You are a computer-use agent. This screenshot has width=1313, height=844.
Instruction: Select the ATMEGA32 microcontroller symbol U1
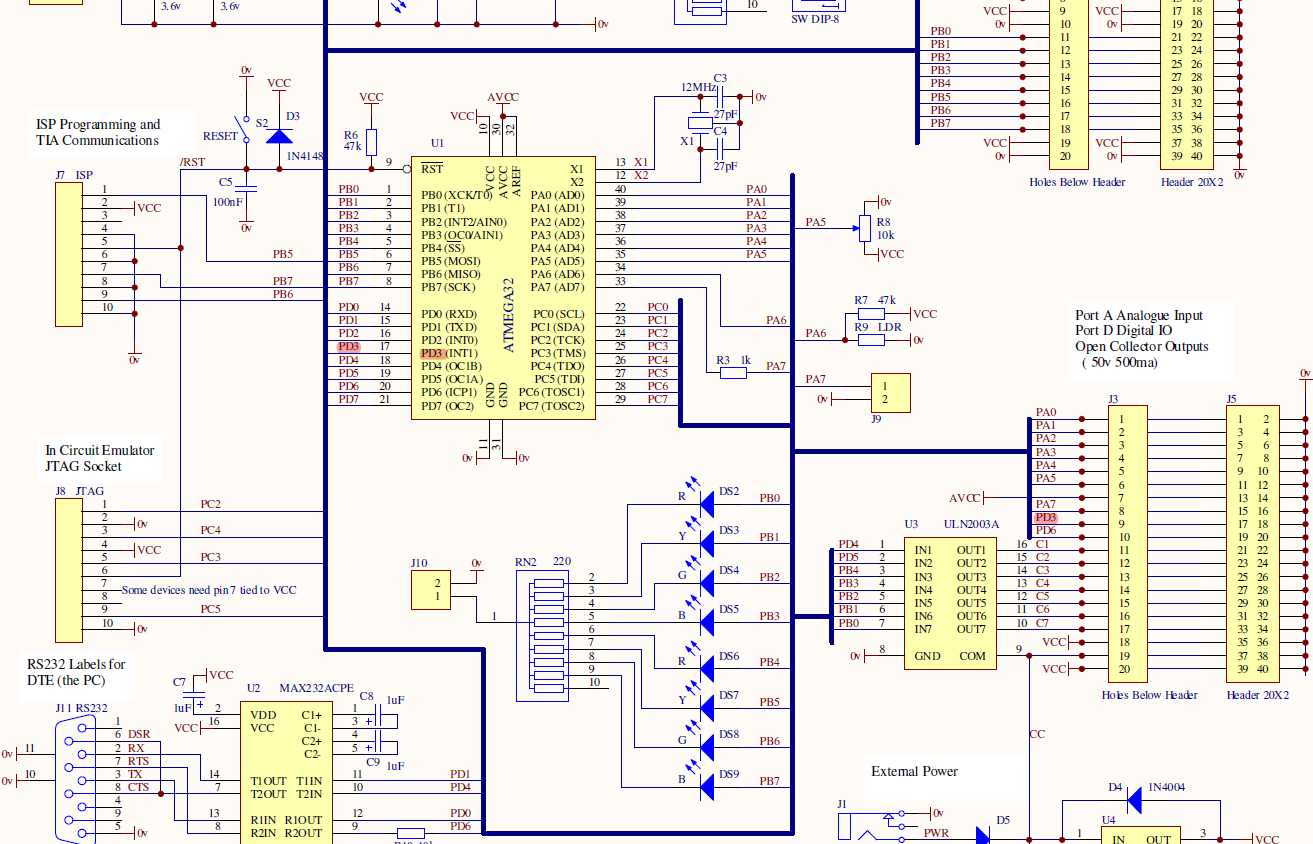(502, 290)
